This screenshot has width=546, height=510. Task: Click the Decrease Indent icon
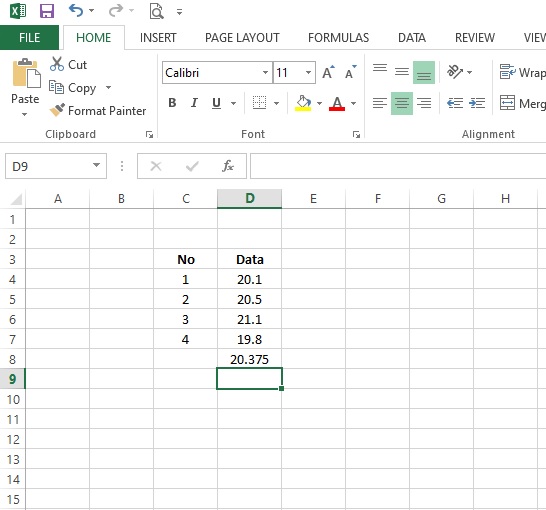pyautogui.click(x=455, y=103)
